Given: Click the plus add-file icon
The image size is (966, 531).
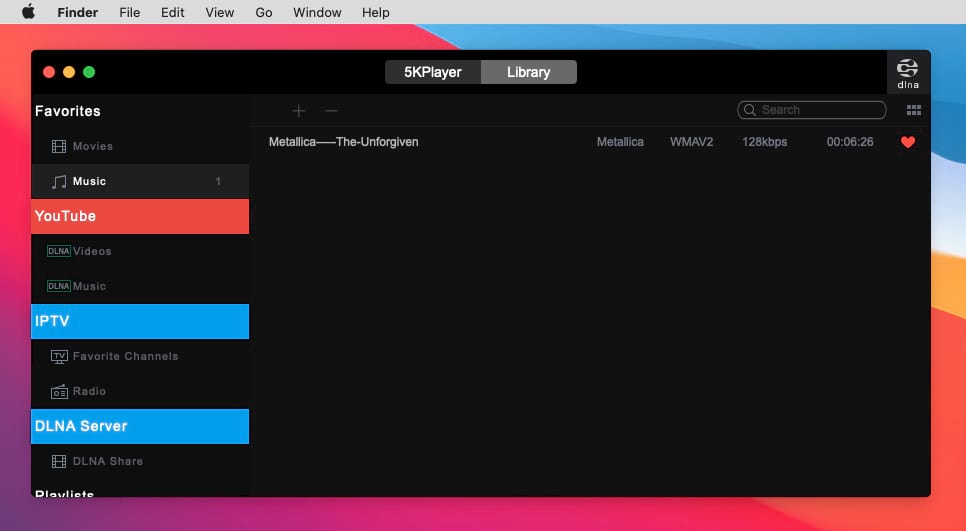Looking at the screenshot, I should (299, 111).
